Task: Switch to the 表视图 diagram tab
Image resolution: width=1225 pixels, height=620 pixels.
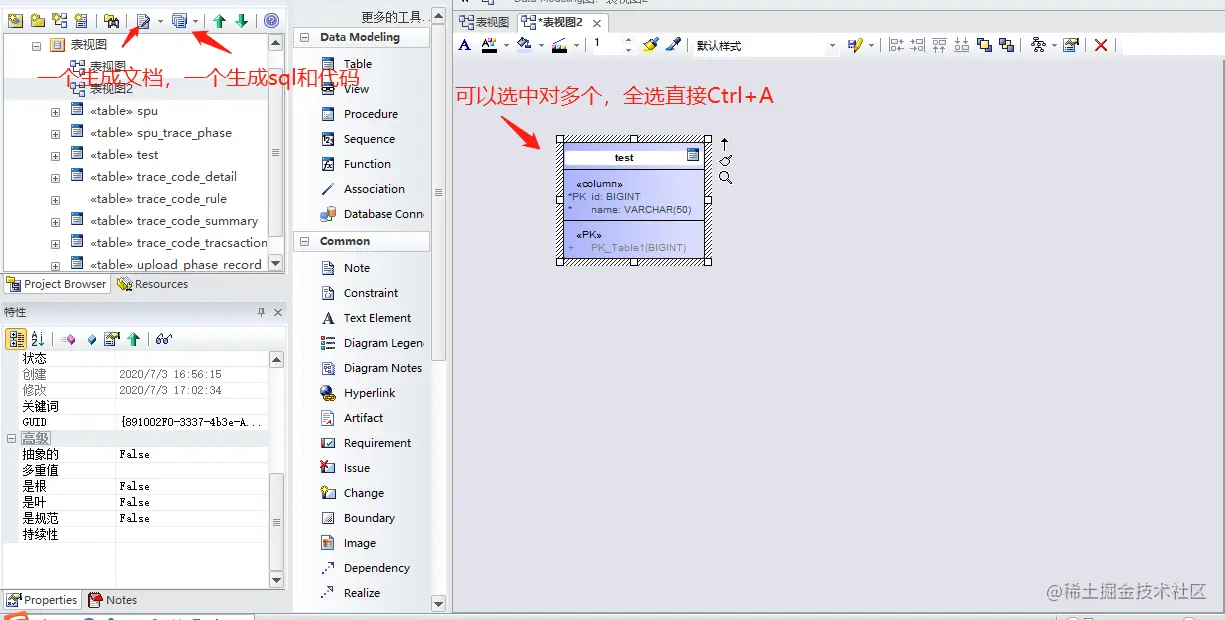Action: point(484,22)
